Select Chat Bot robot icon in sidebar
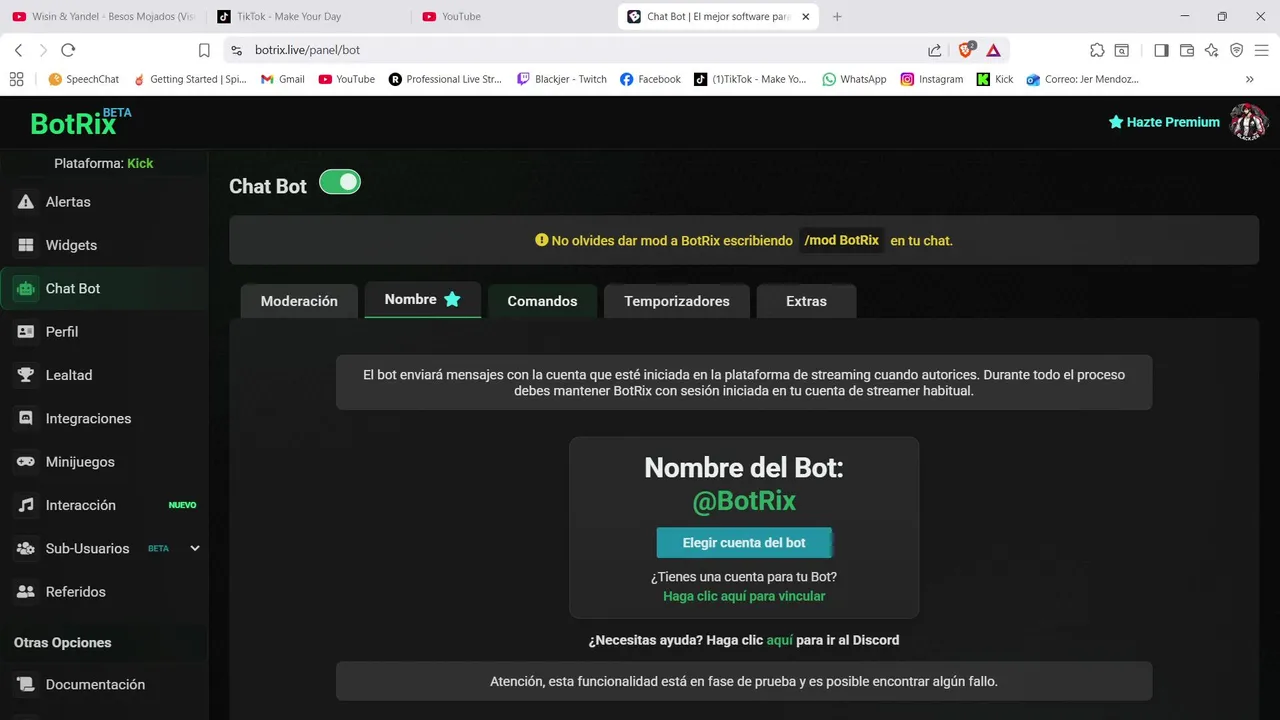 point(26,288)
